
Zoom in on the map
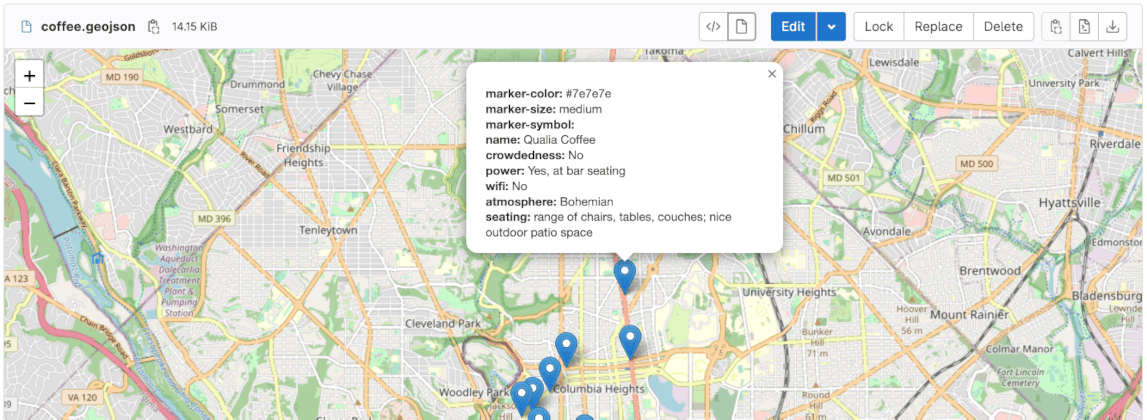click(29, 76)
